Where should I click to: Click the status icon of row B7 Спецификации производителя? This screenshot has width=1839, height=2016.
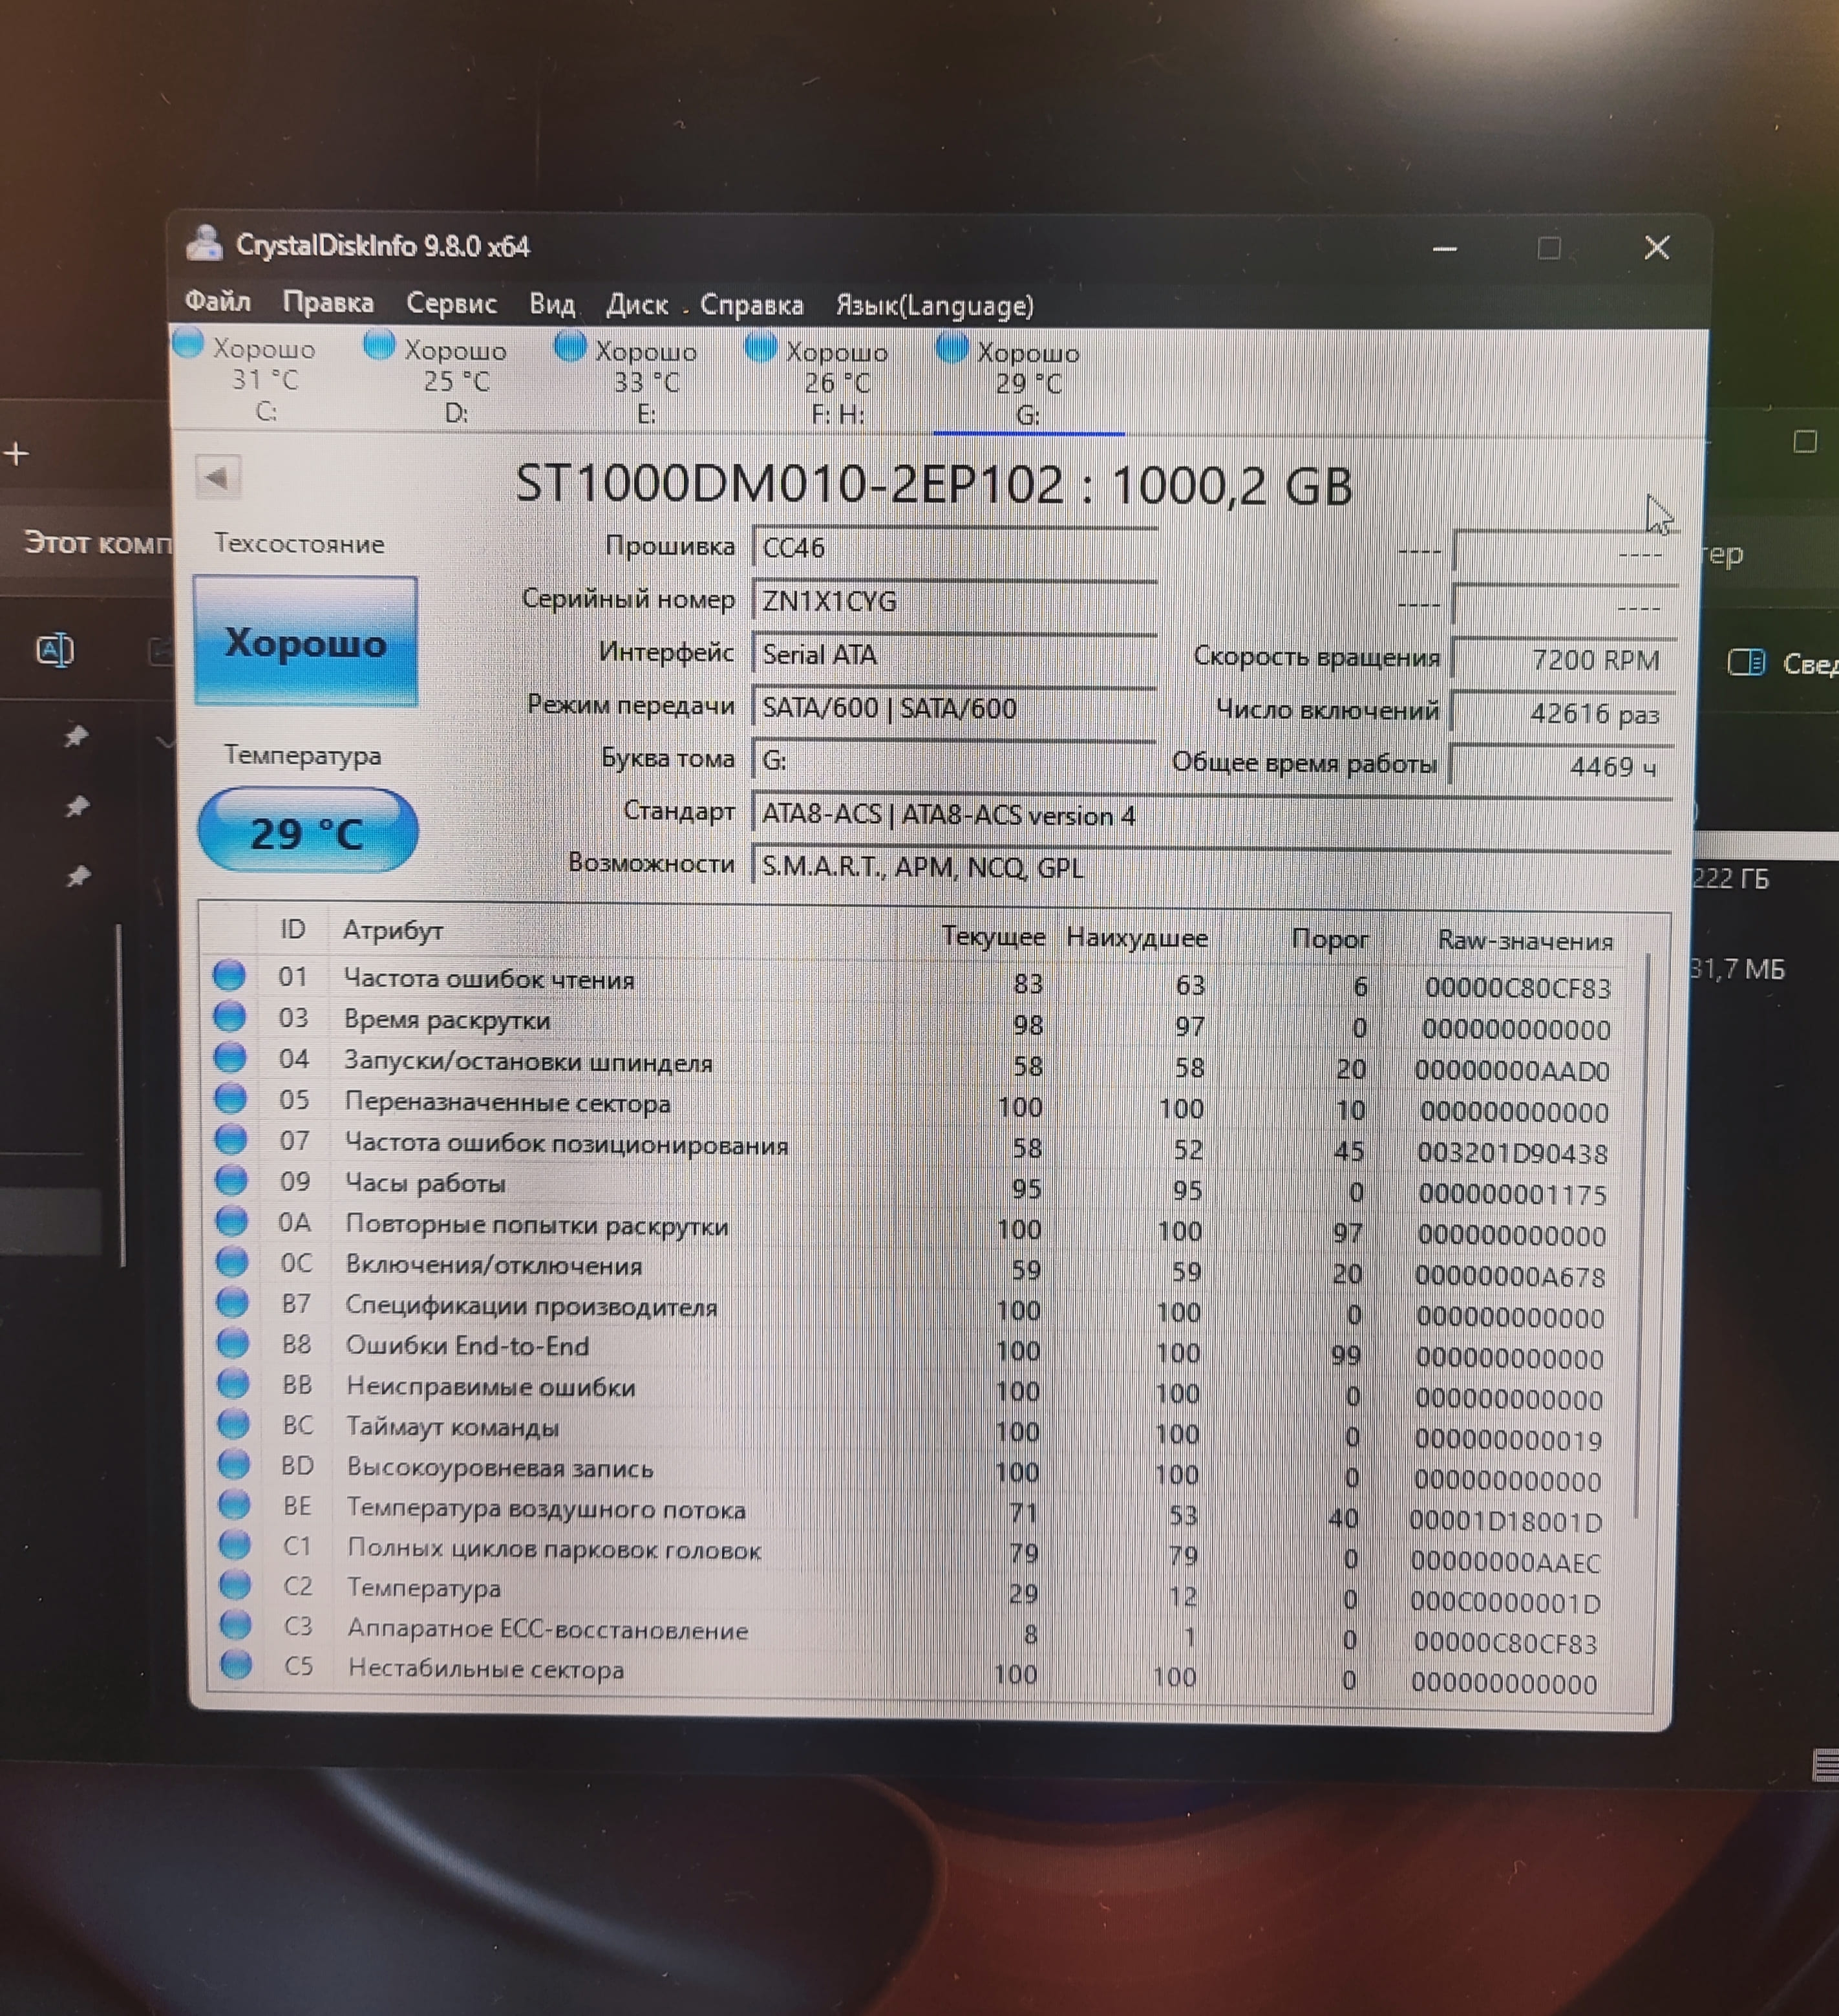click(x=232, y=1302)
